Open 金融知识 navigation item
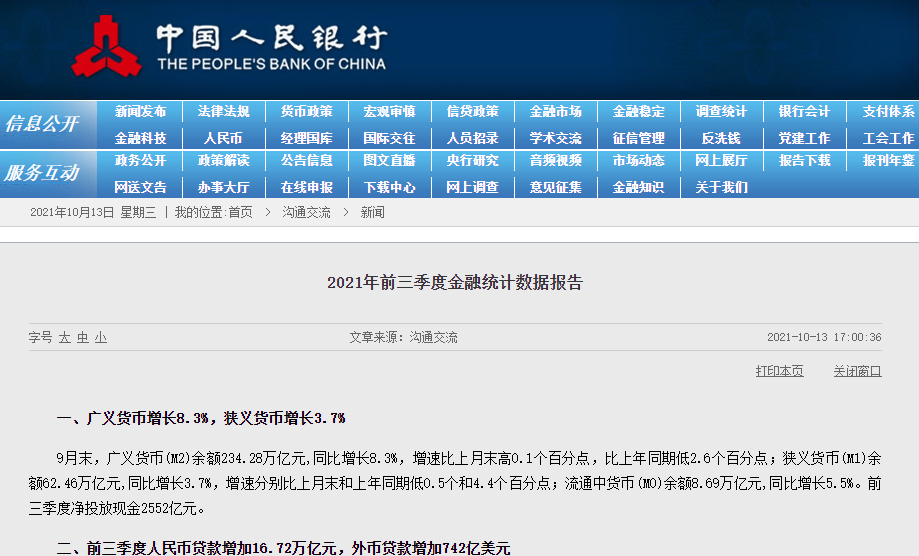The height and width of the screenshot is (556, 919). (638, 187)
